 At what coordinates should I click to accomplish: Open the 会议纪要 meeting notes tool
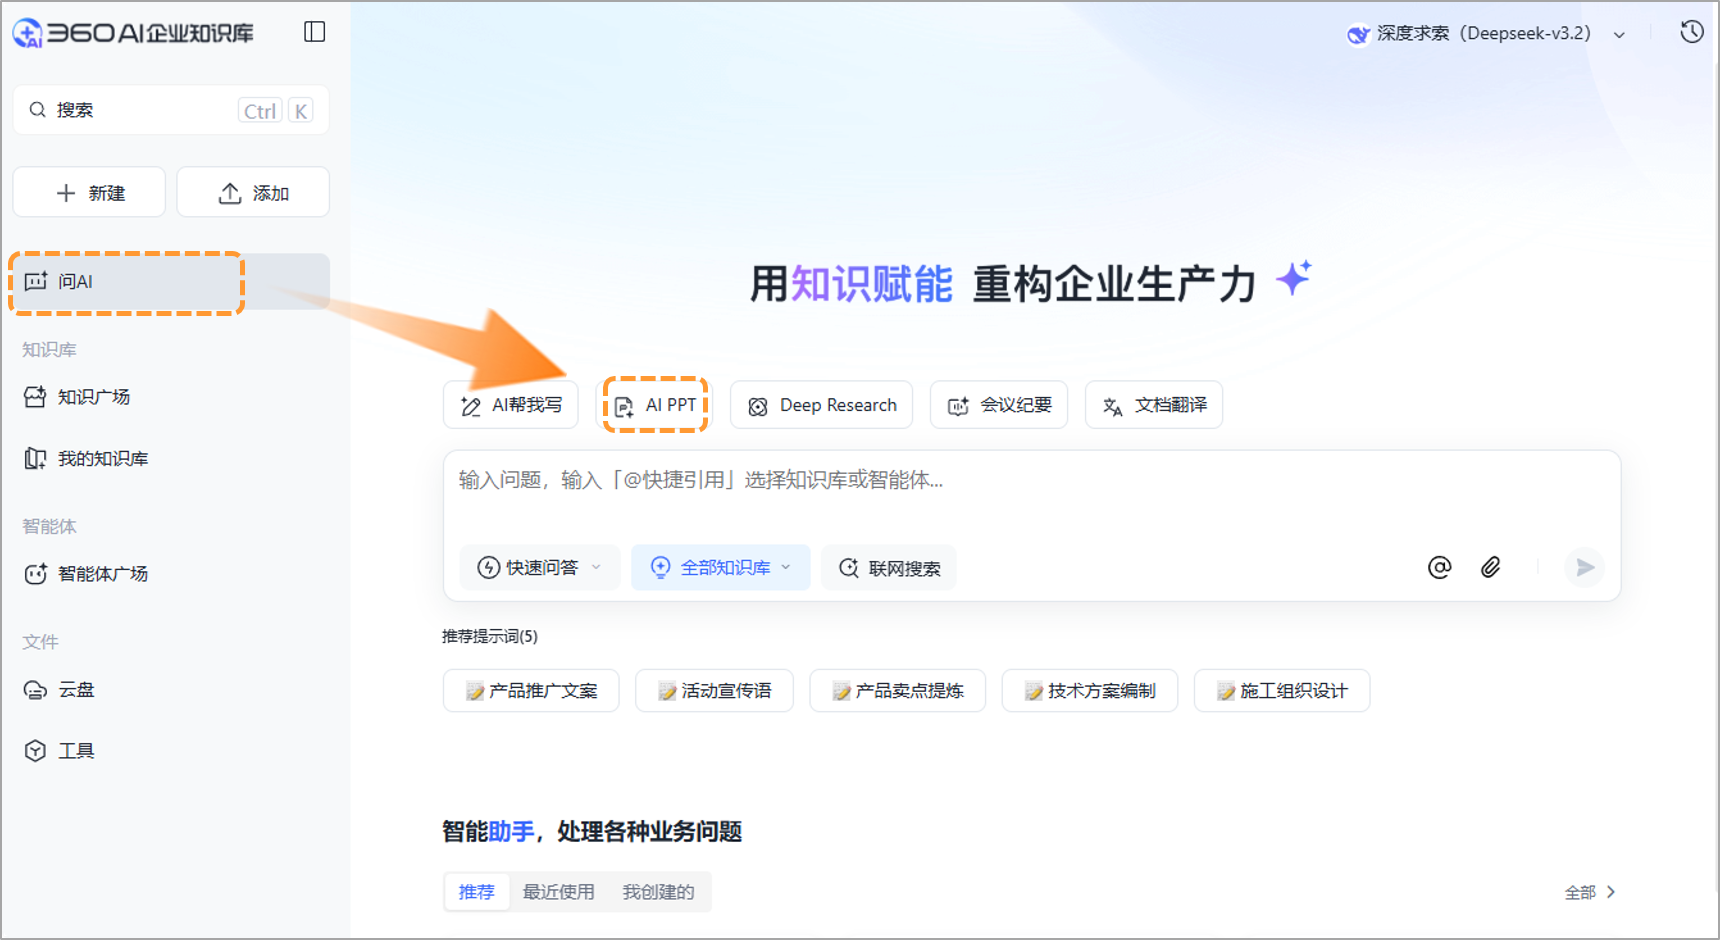click(x=998, y=404)
